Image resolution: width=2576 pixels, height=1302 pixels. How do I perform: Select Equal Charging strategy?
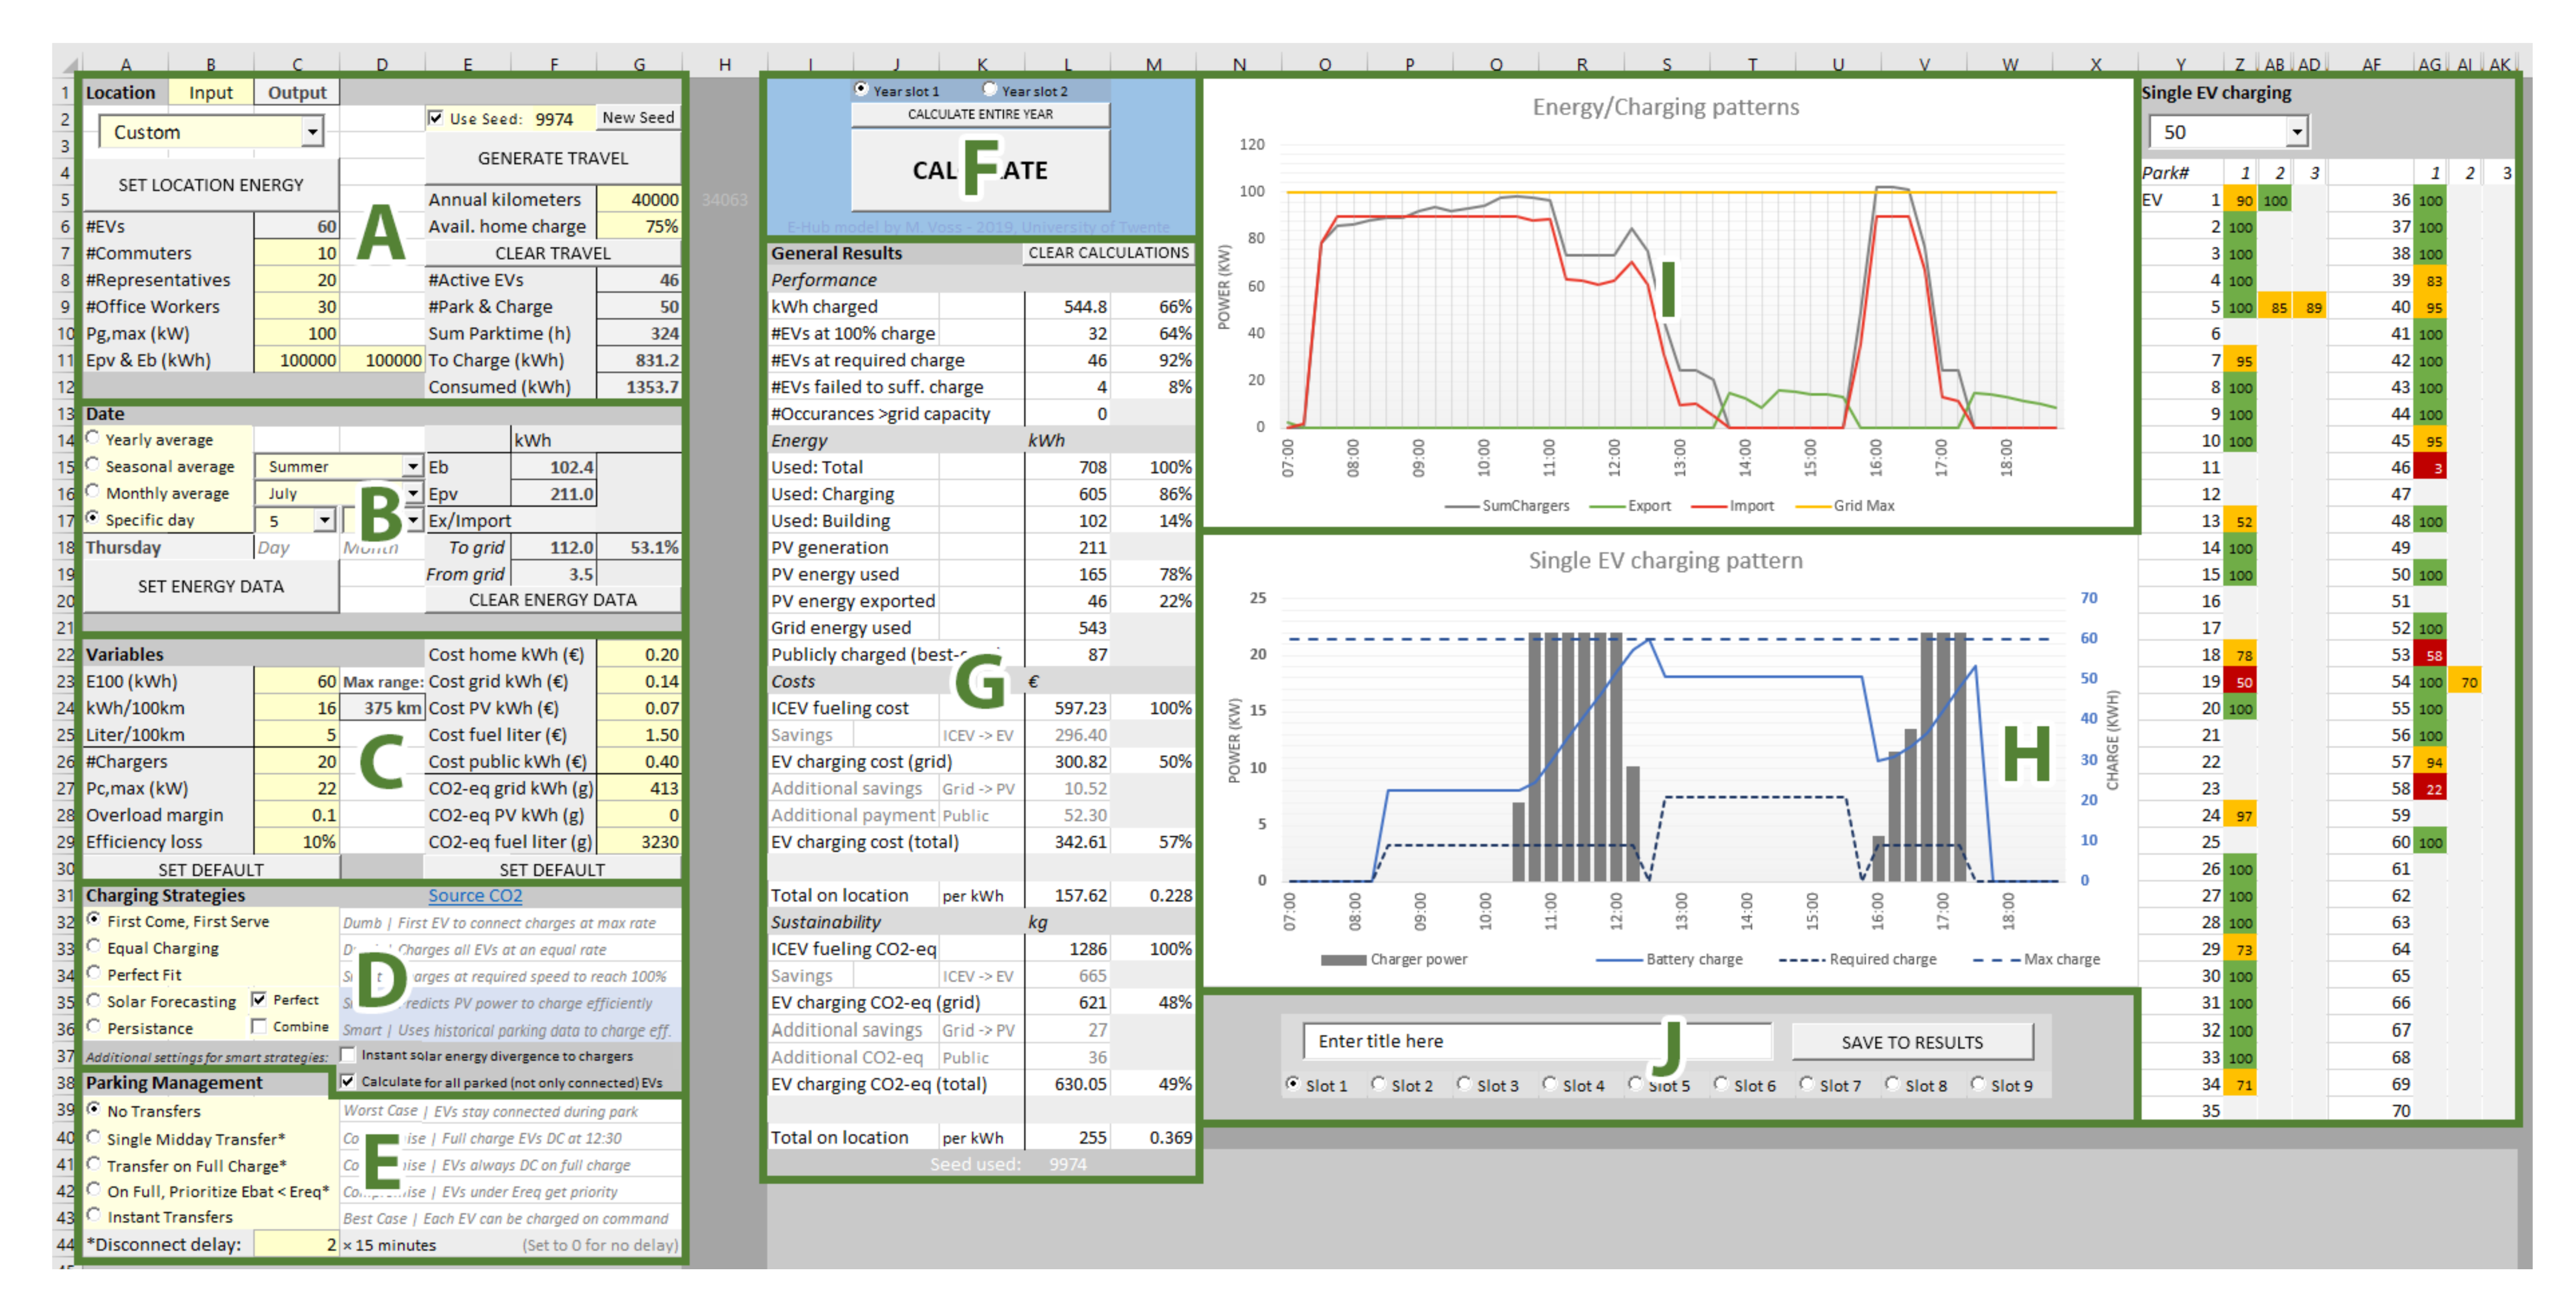pos(94,947)
